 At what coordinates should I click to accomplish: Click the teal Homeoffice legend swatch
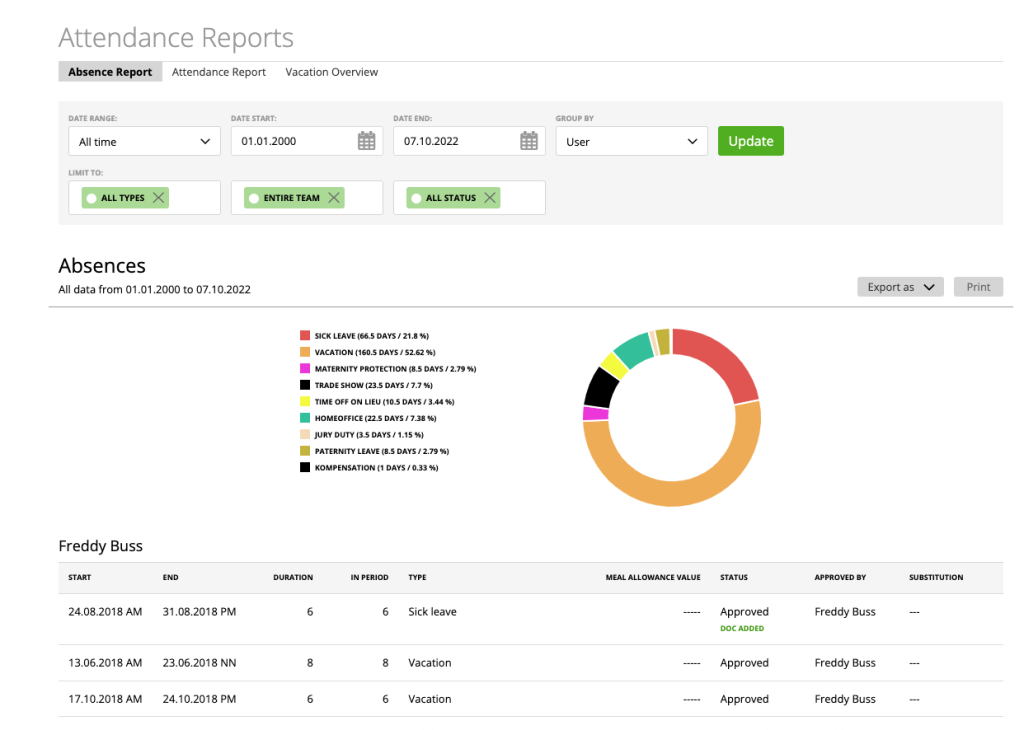point(305,418)
